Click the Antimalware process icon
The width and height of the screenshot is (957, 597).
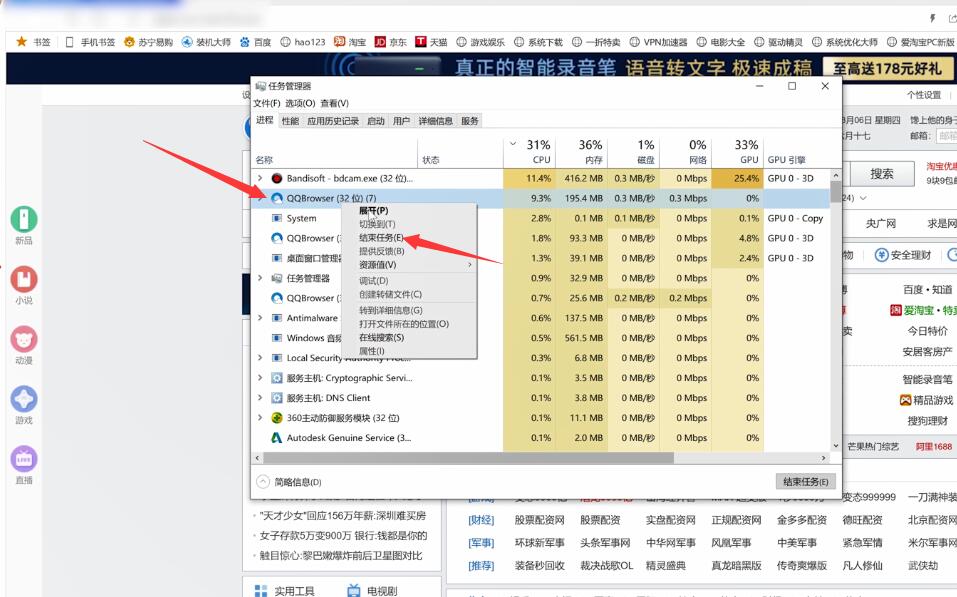pos(276,318)
